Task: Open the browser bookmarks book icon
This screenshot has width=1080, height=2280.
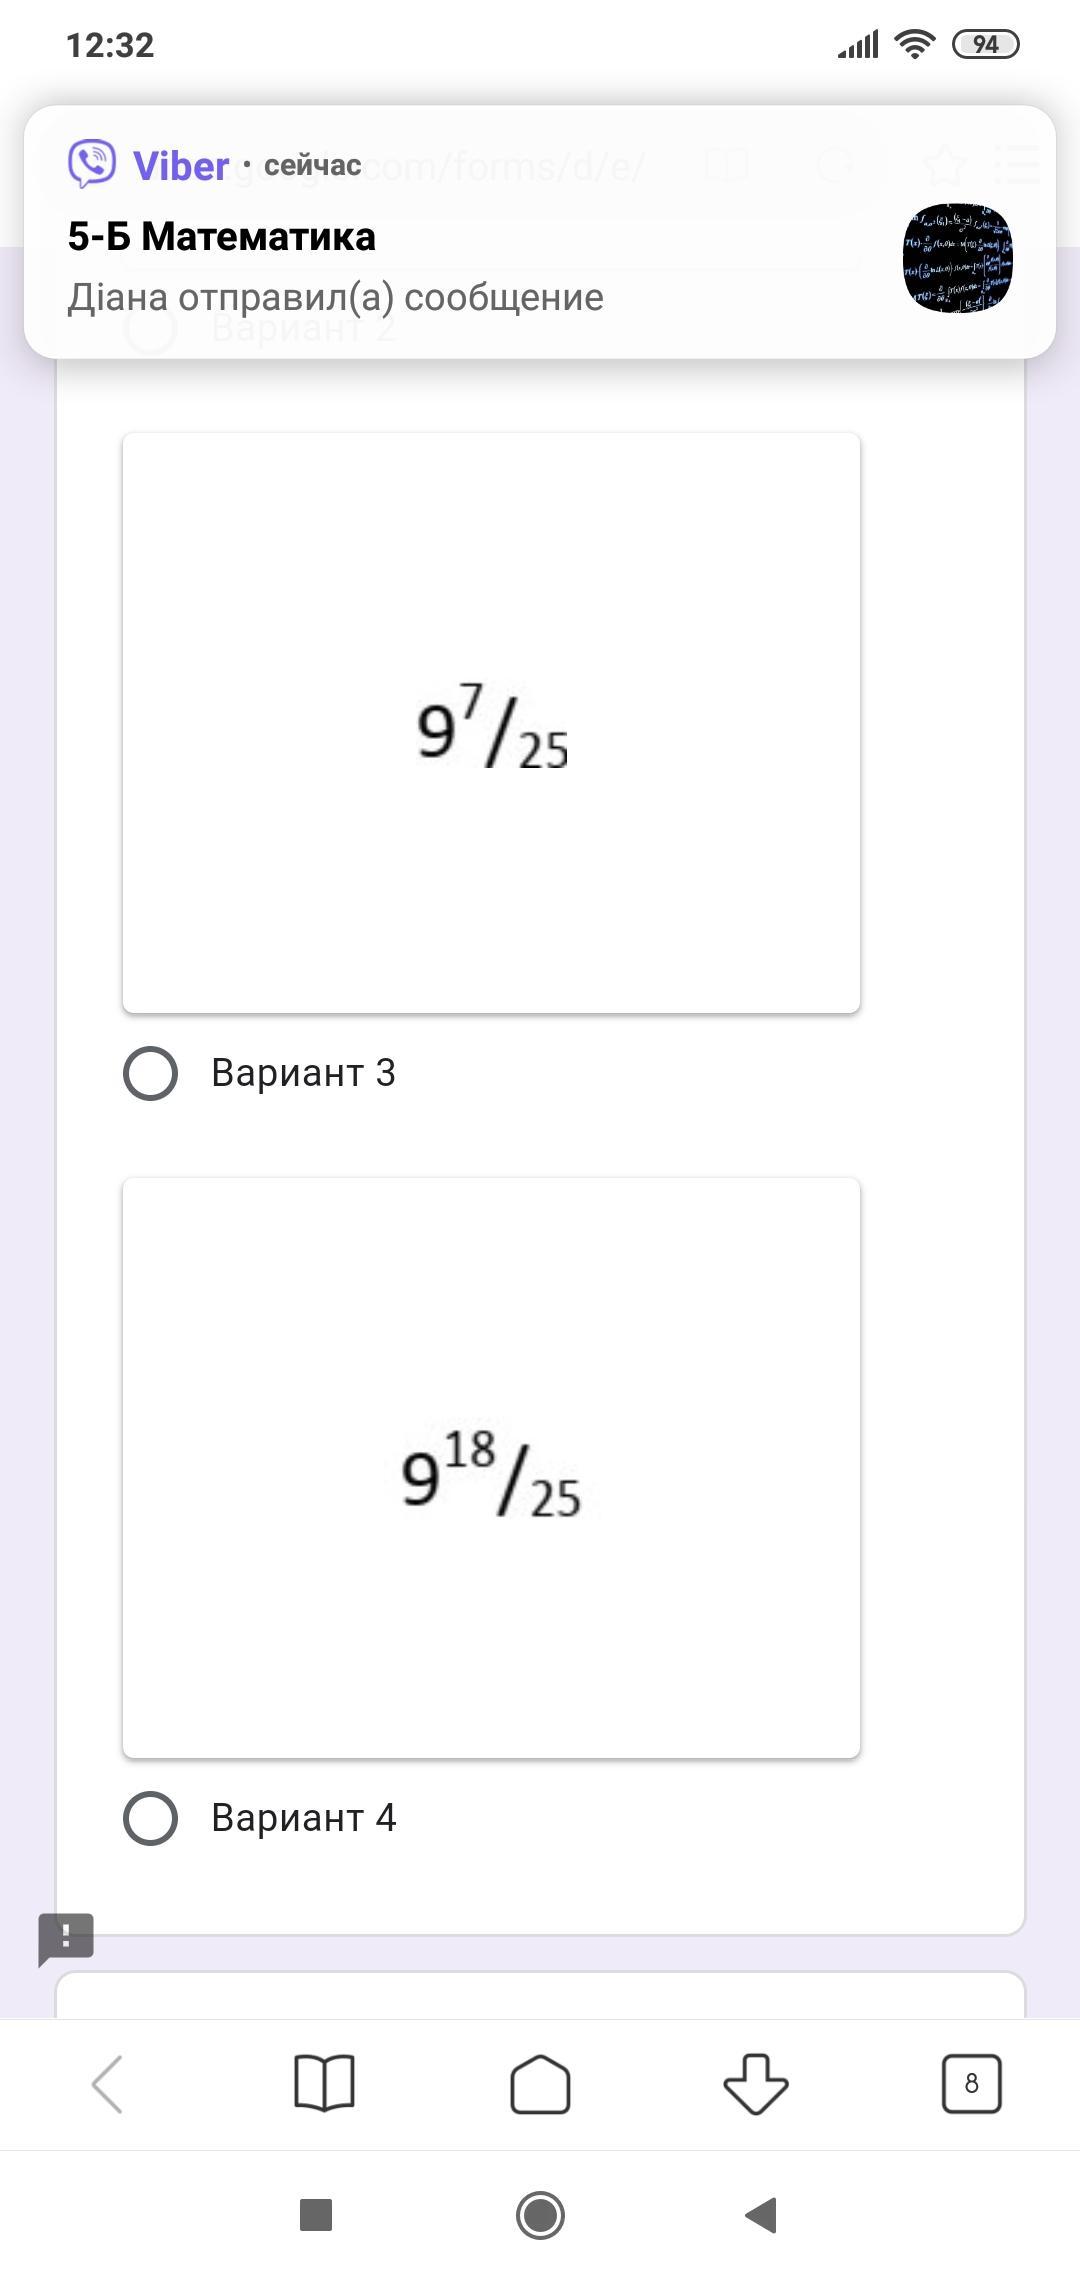Action: click(x=324, y=2084)
